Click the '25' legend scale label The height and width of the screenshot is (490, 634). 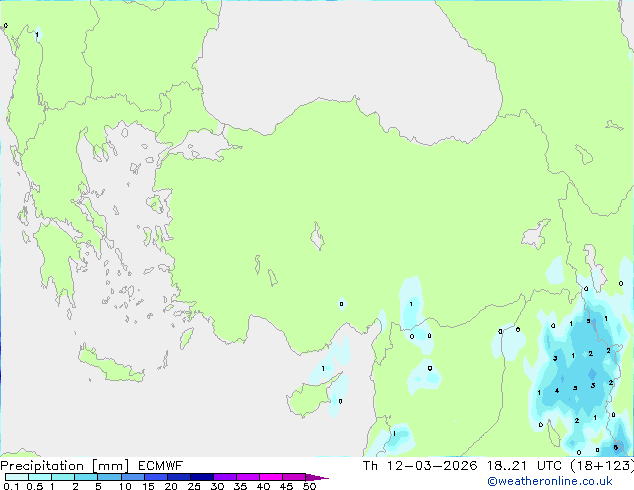click(194, 486)
